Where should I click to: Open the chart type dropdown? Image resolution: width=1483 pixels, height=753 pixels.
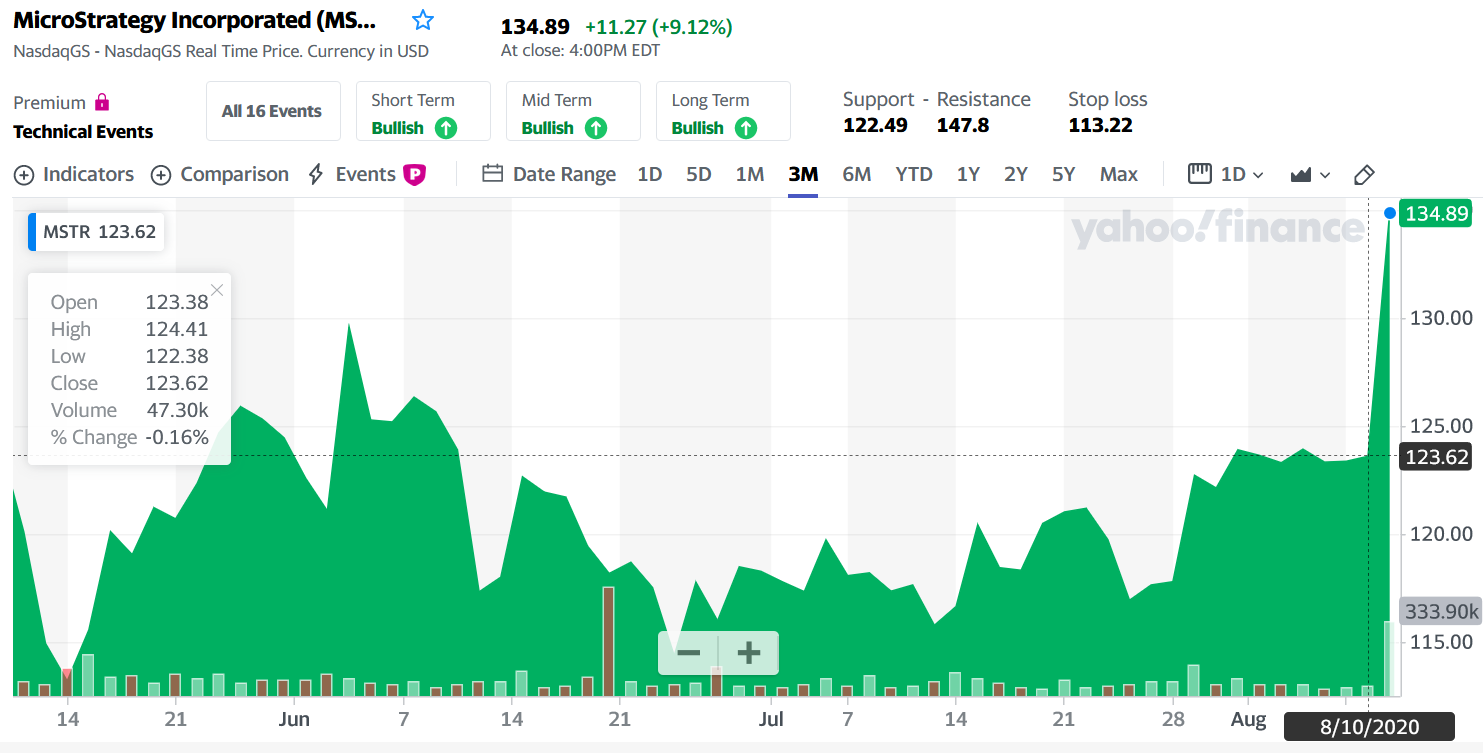coord(1310,175)
